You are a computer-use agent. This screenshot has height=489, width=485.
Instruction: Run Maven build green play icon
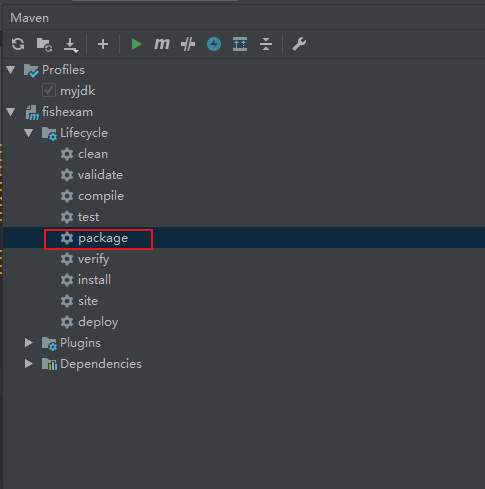[136, 44]
